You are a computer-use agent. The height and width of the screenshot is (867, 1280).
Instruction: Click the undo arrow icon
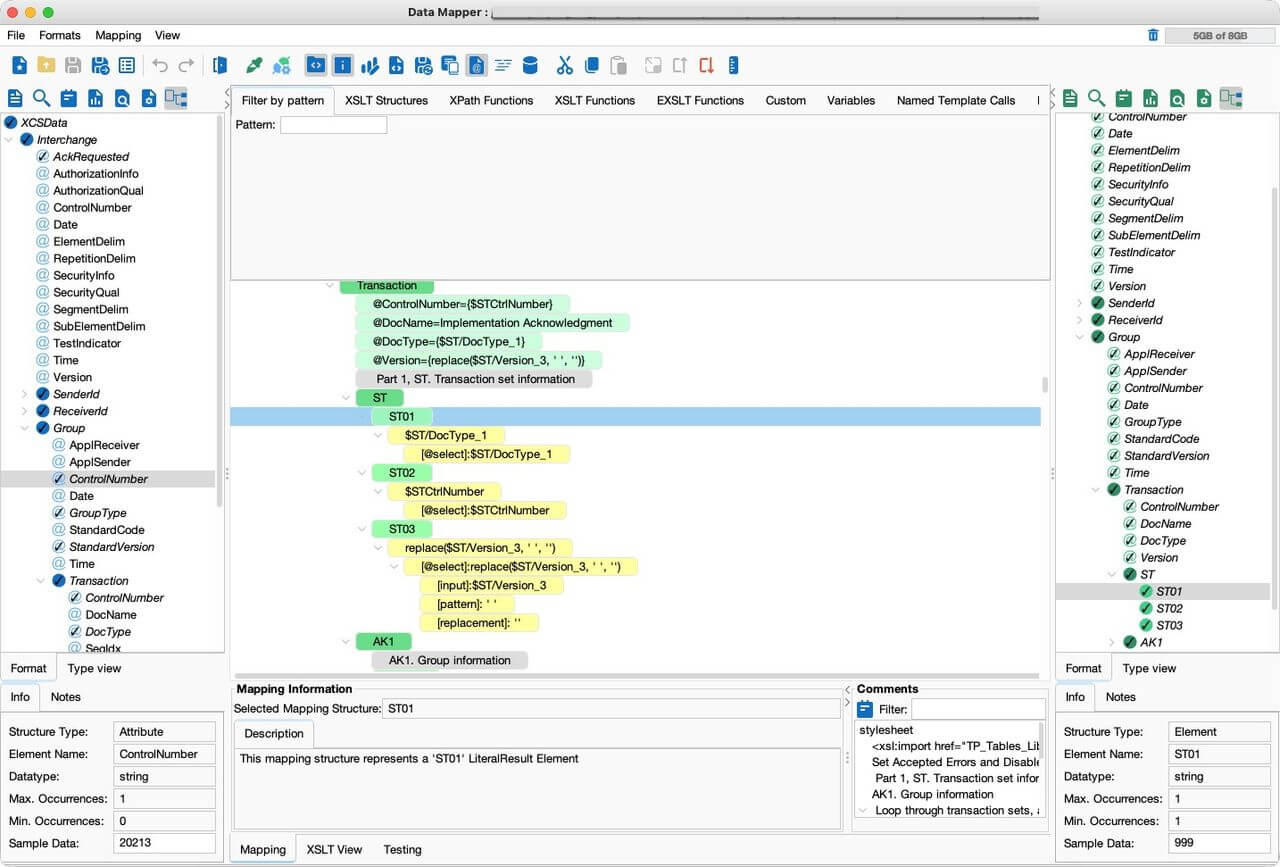click(159, 65)
